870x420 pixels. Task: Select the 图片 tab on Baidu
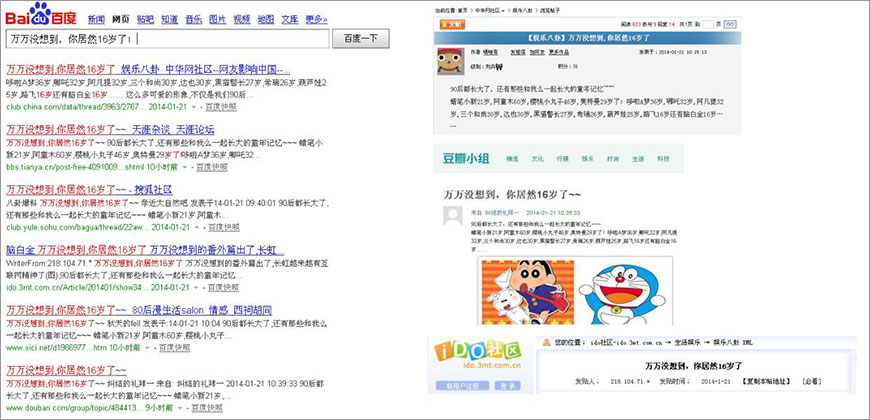coord(218,19)
